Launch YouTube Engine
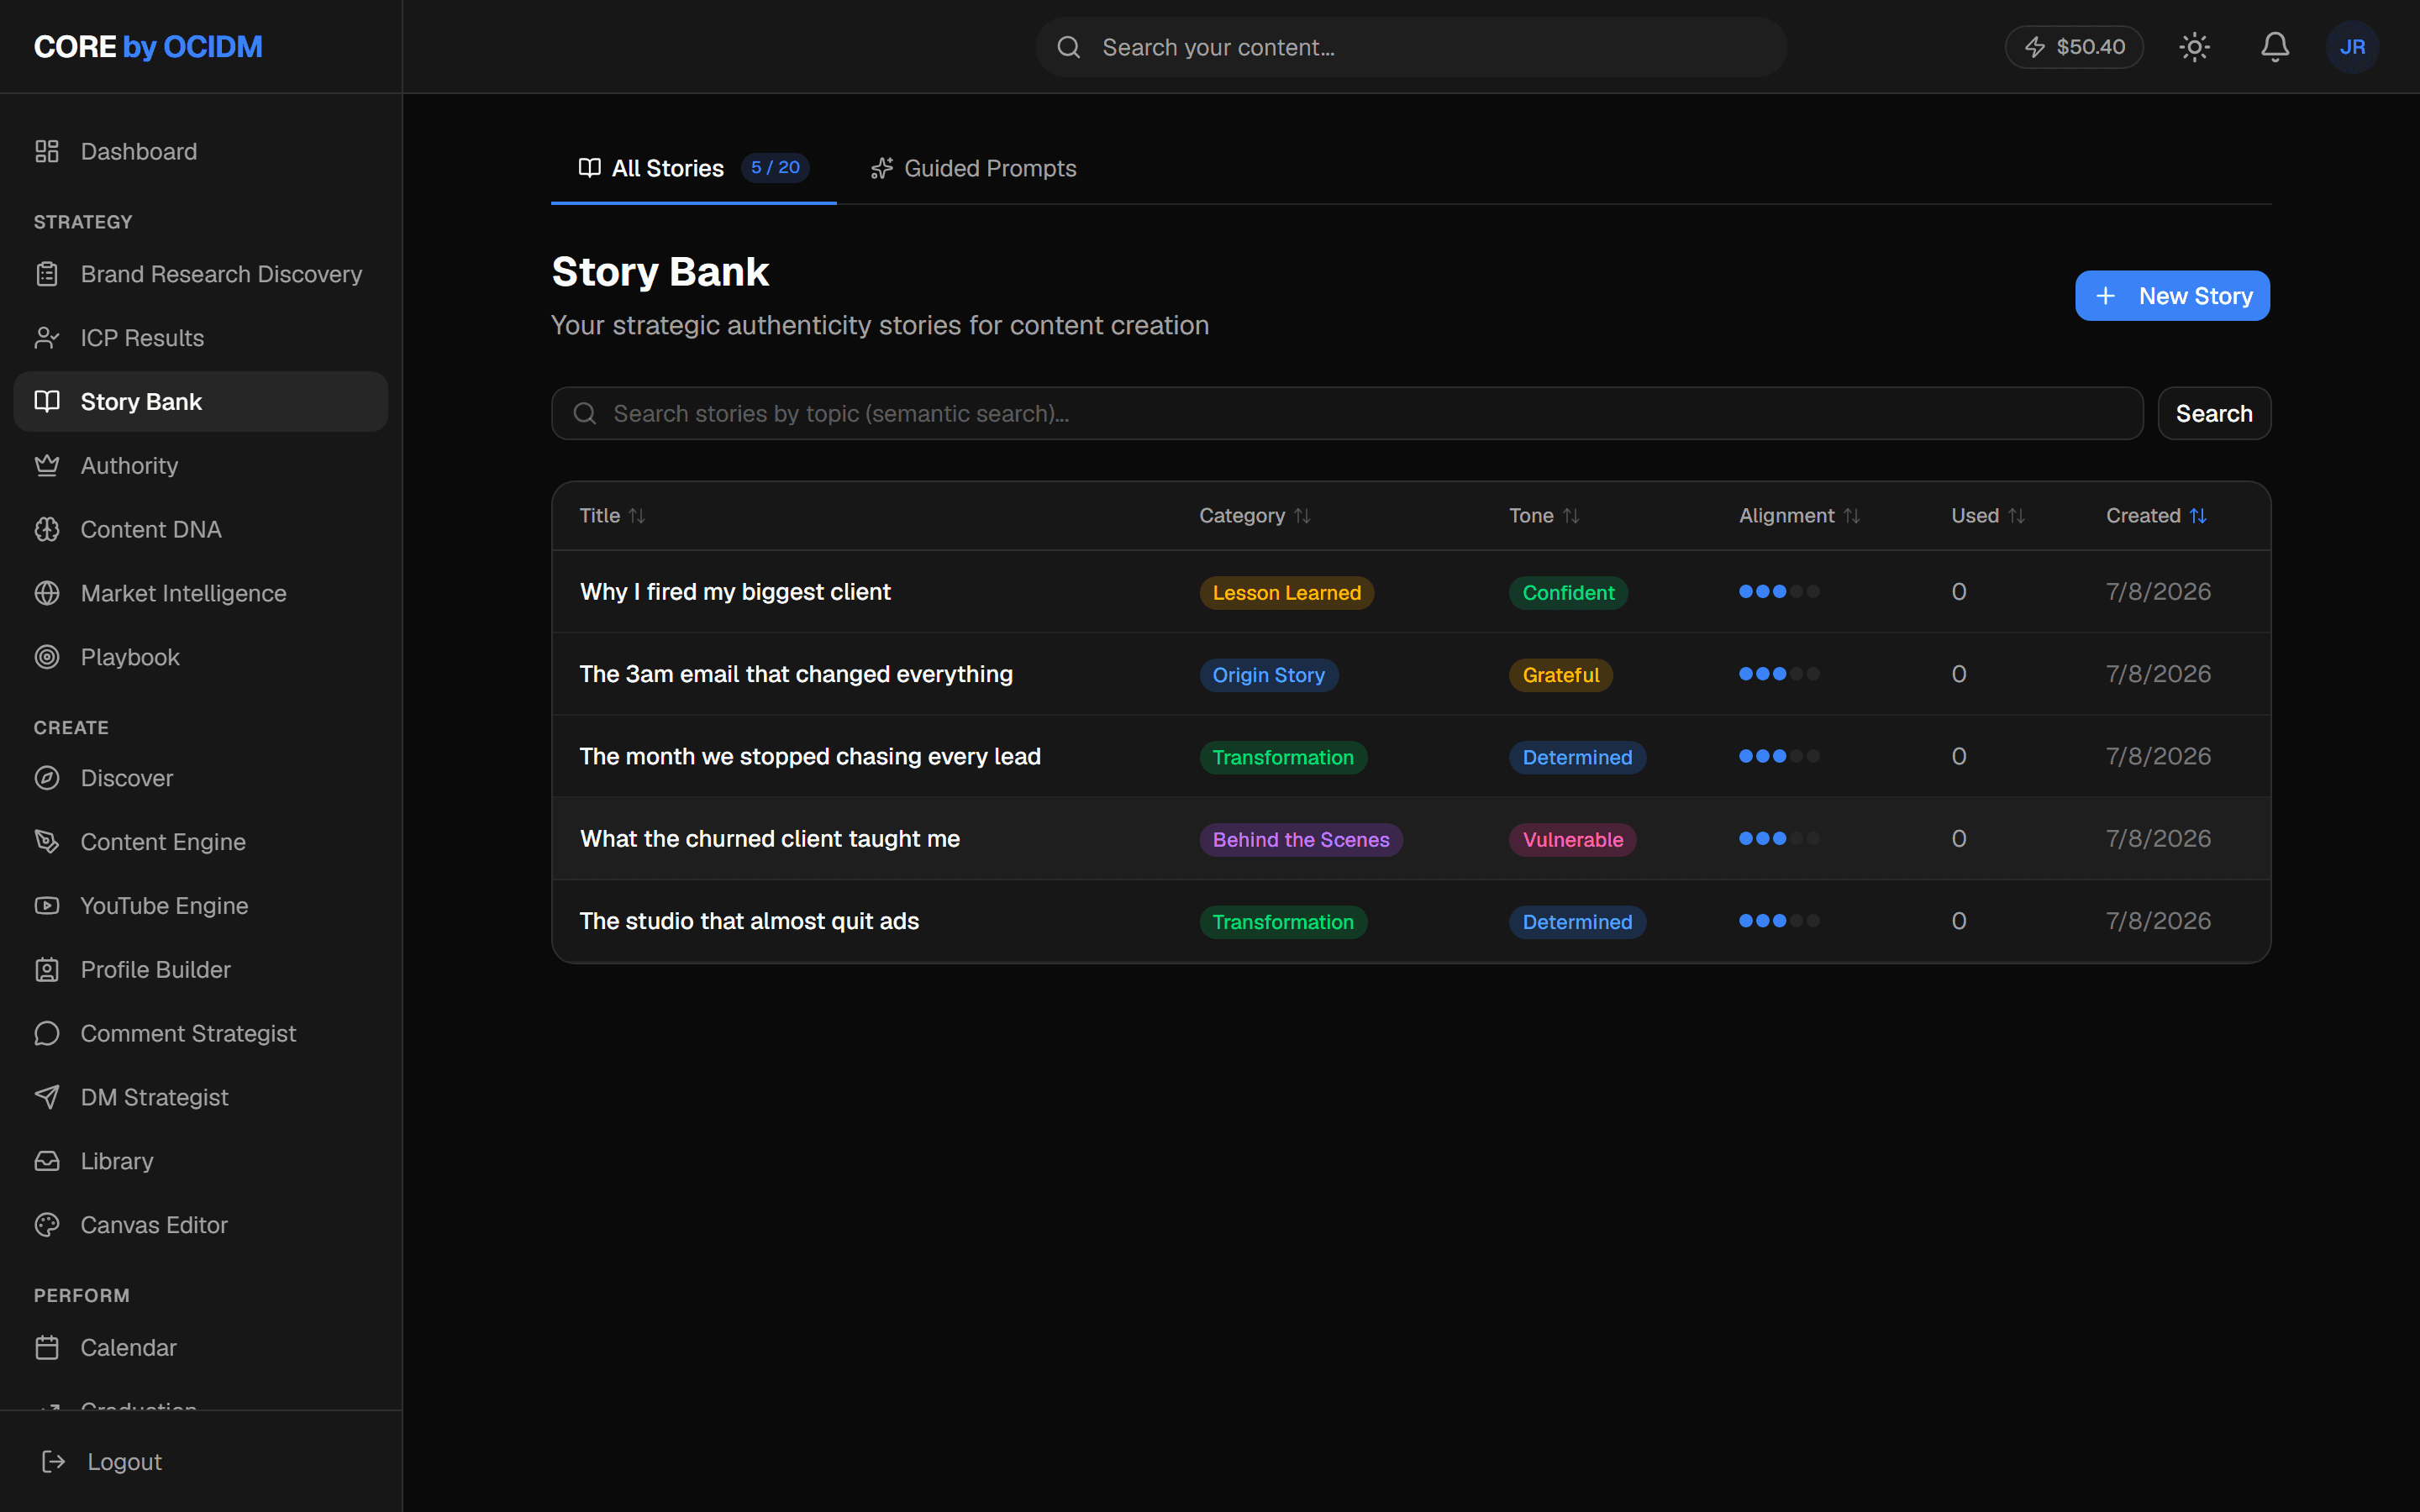Viewport: 2420px width, 1512px height. 200,906
